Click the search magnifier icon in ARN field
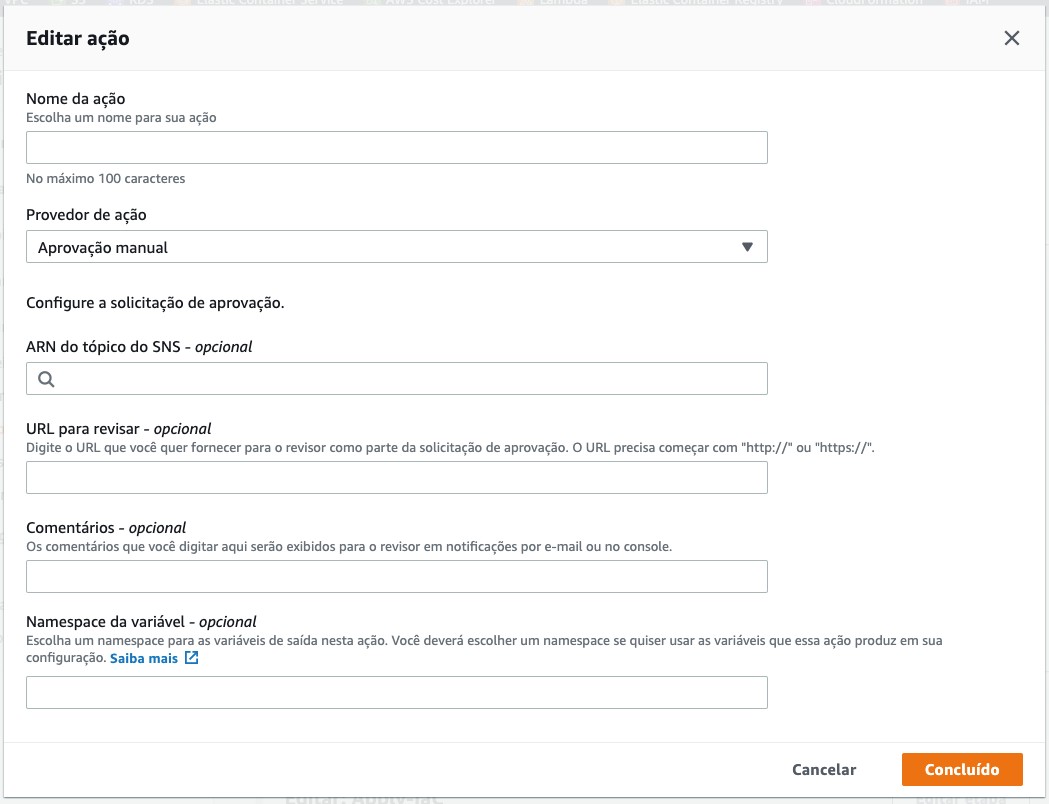1049x804 pixels. [45, 379]
